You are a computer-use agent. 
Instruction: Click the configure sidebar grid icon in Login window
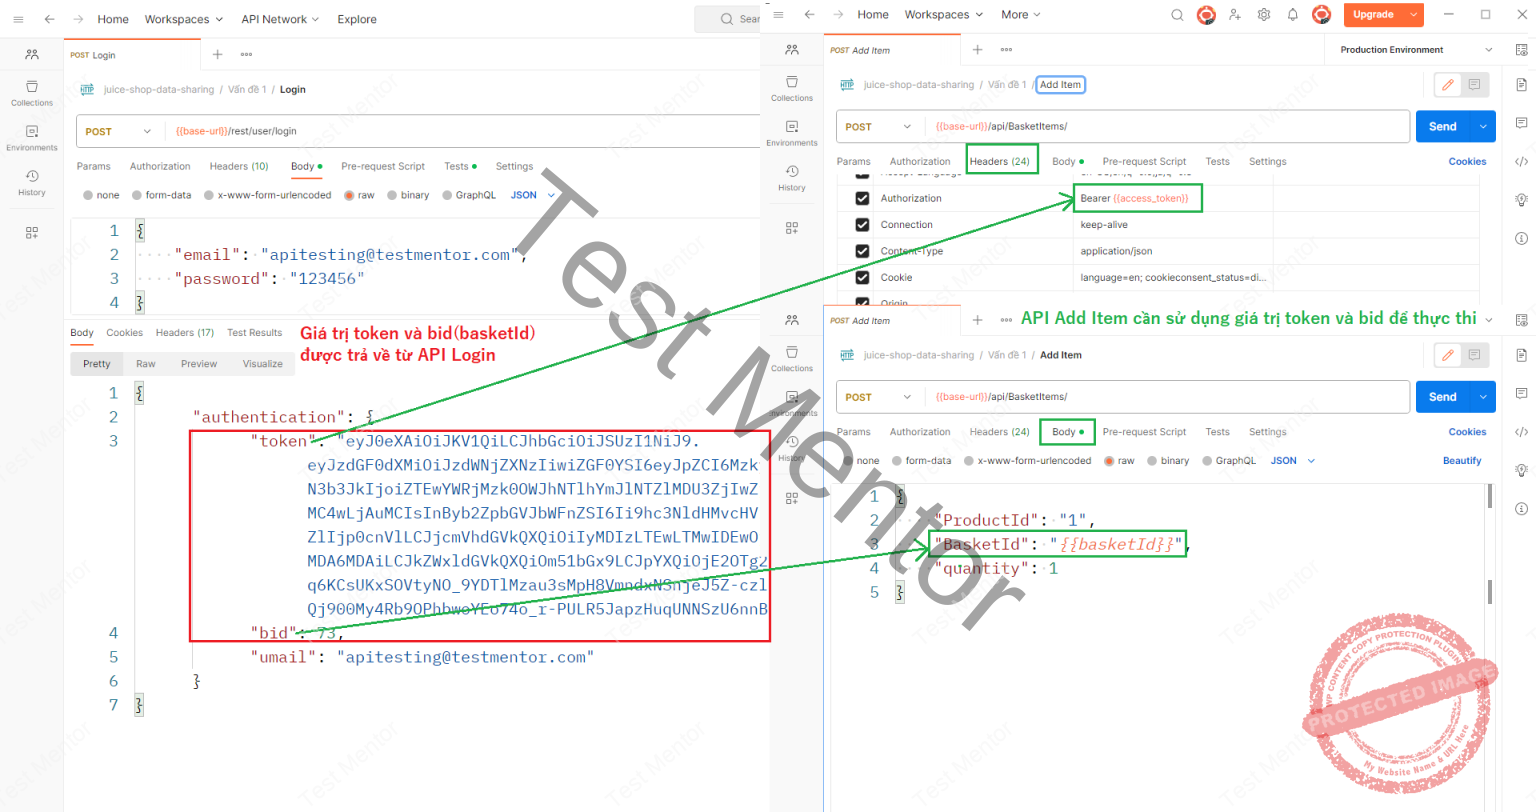(32, 232)
